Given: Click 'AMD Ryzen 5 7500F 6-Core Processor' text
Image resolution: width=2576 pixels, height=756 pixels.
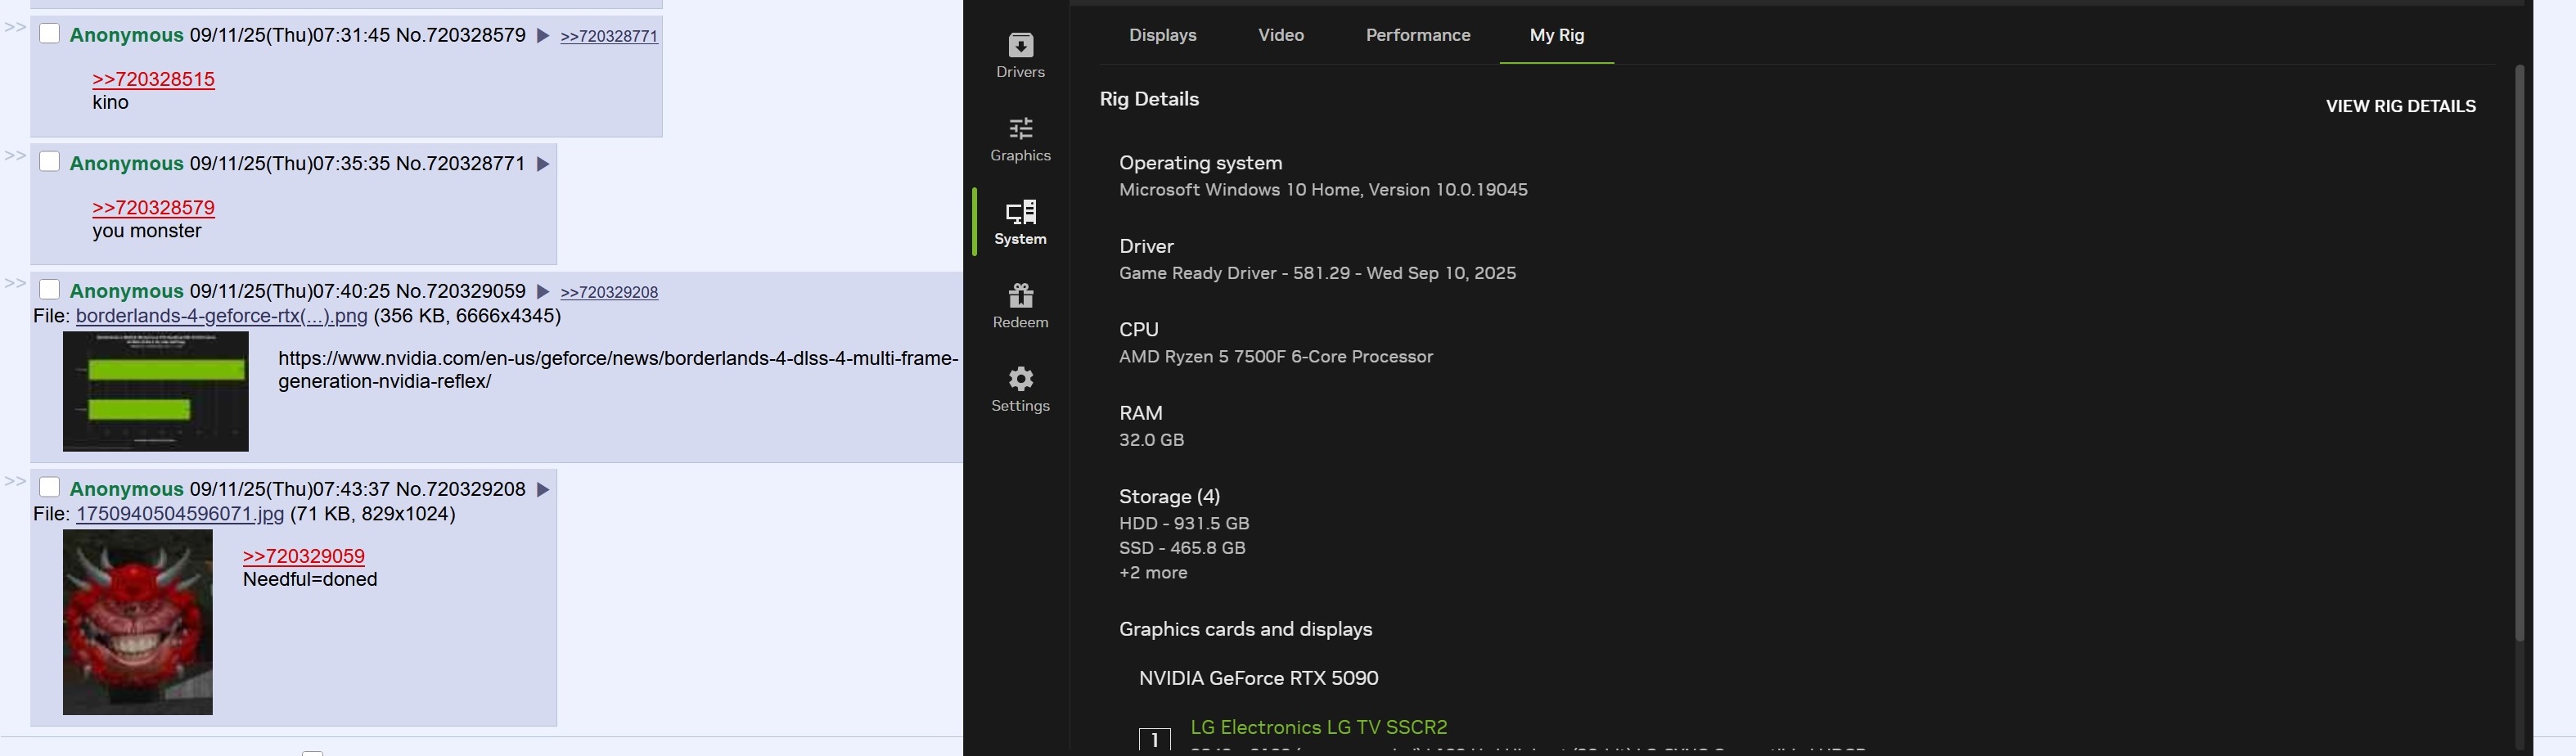Looking at the screenshot, I should (1275, 357).
